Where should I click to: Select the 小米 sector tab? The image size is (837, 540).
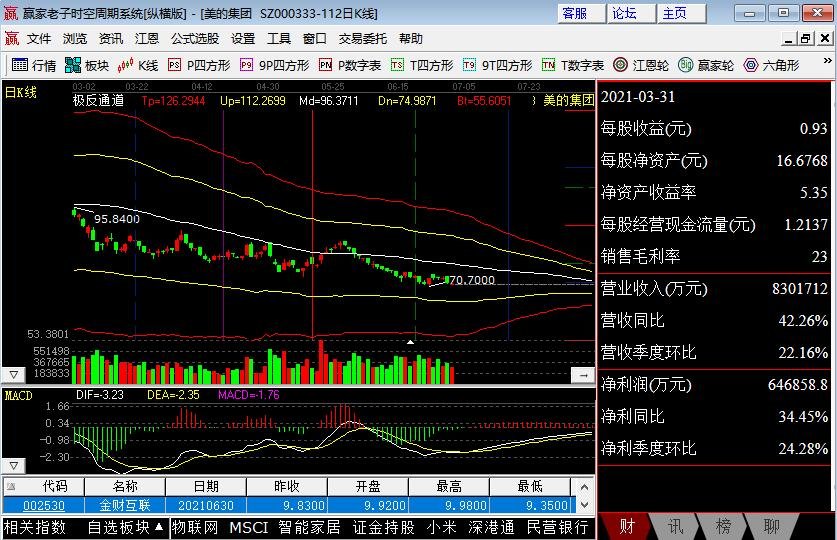(441, 527)
